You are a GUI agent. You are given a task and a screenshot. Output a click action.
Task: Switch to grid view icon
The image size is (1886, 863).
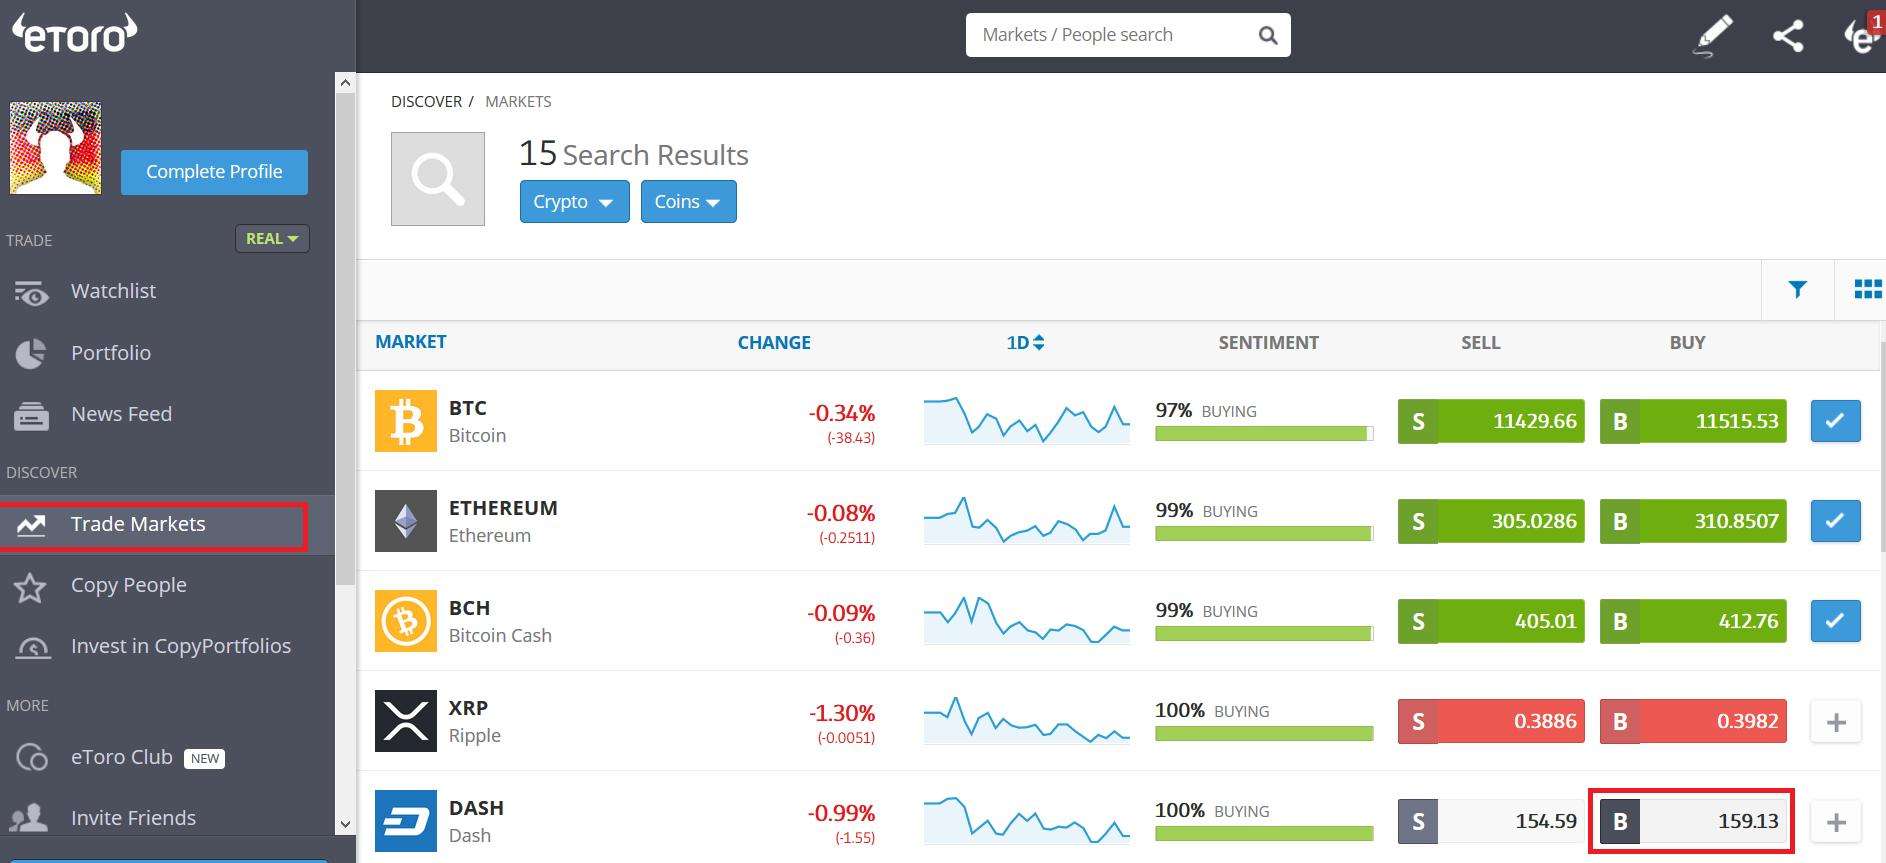click(x=1867, y=289)
